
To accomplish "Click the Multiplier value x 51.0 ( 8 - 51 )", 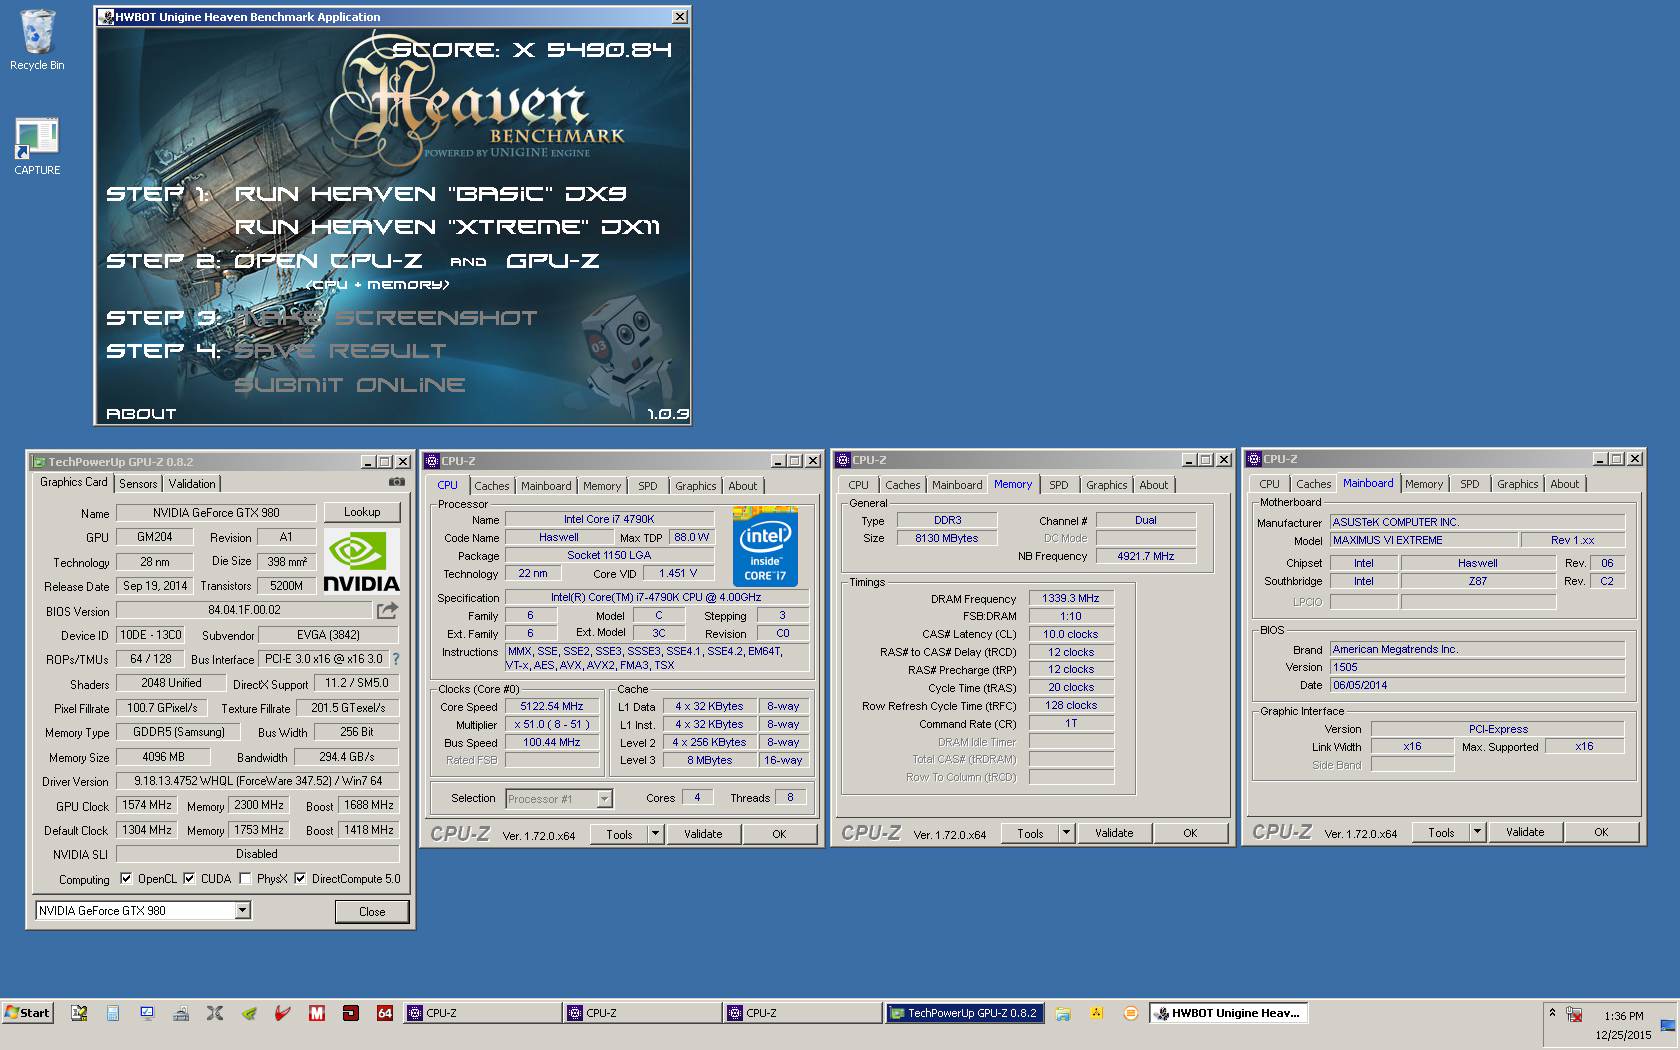I will click(x=552, y=724).
